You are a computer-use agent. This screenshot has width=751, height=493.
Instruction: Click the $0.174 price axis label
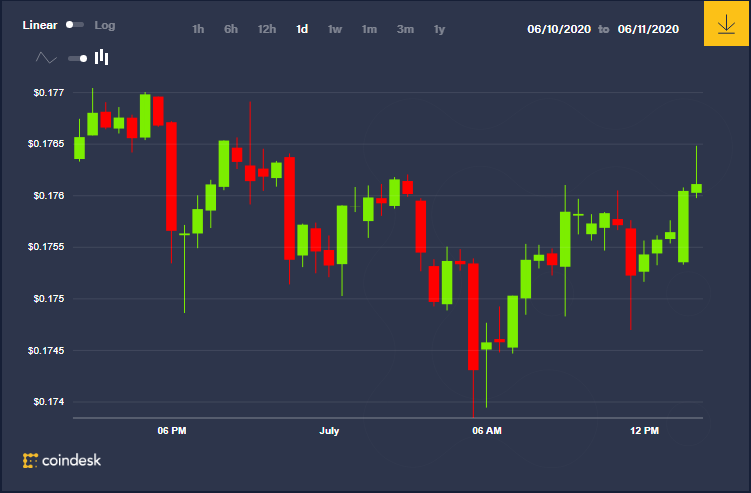pyautogui.click(x=48, y=401)
